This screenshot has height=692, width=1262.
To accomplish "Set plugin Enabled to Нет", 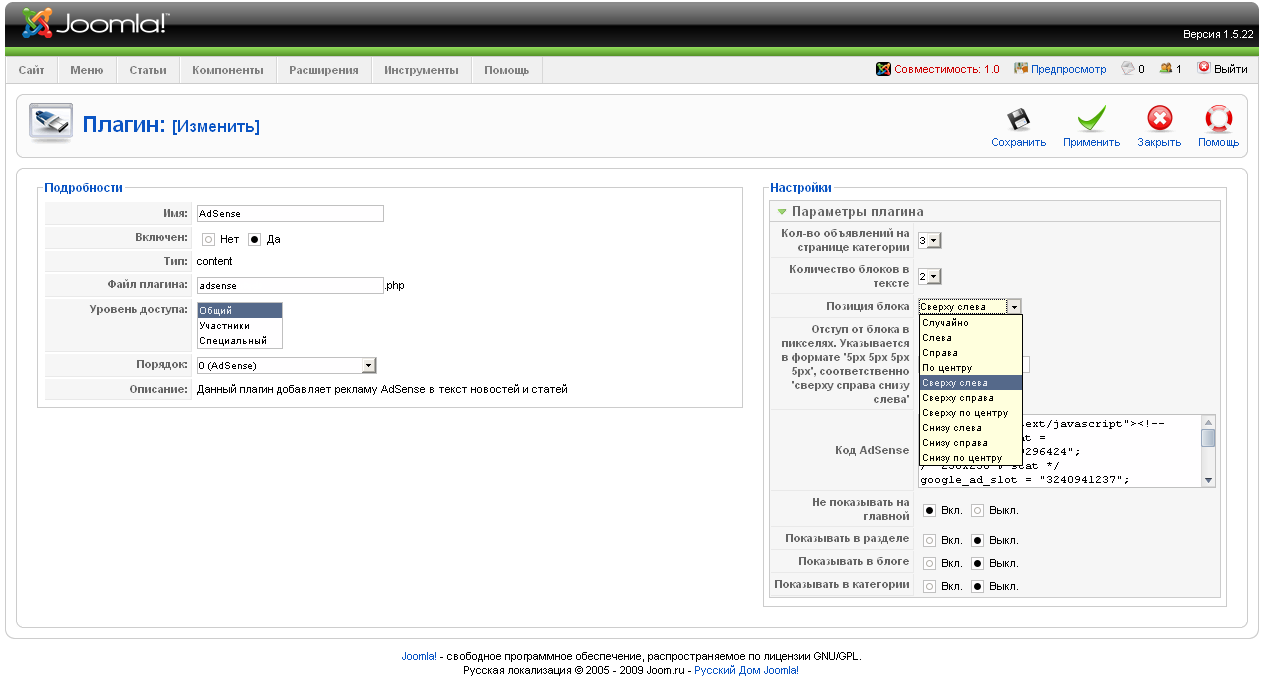I will coord(208,240).
